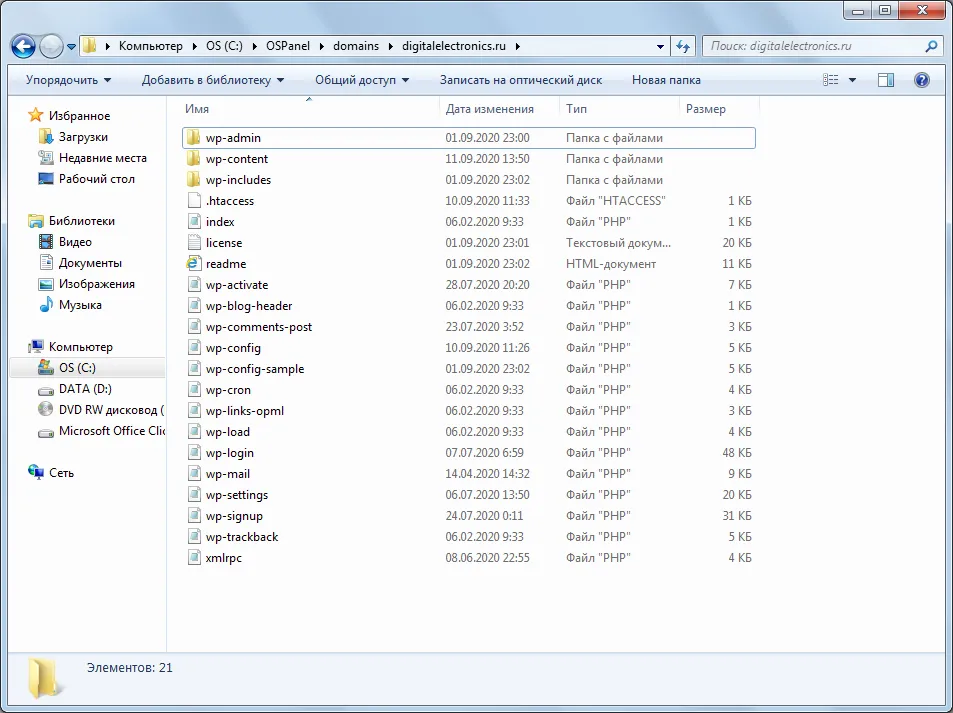953x713 pixels.
Task: Click OSPanel in the address breadcrumb
Action: pos(287,46)
